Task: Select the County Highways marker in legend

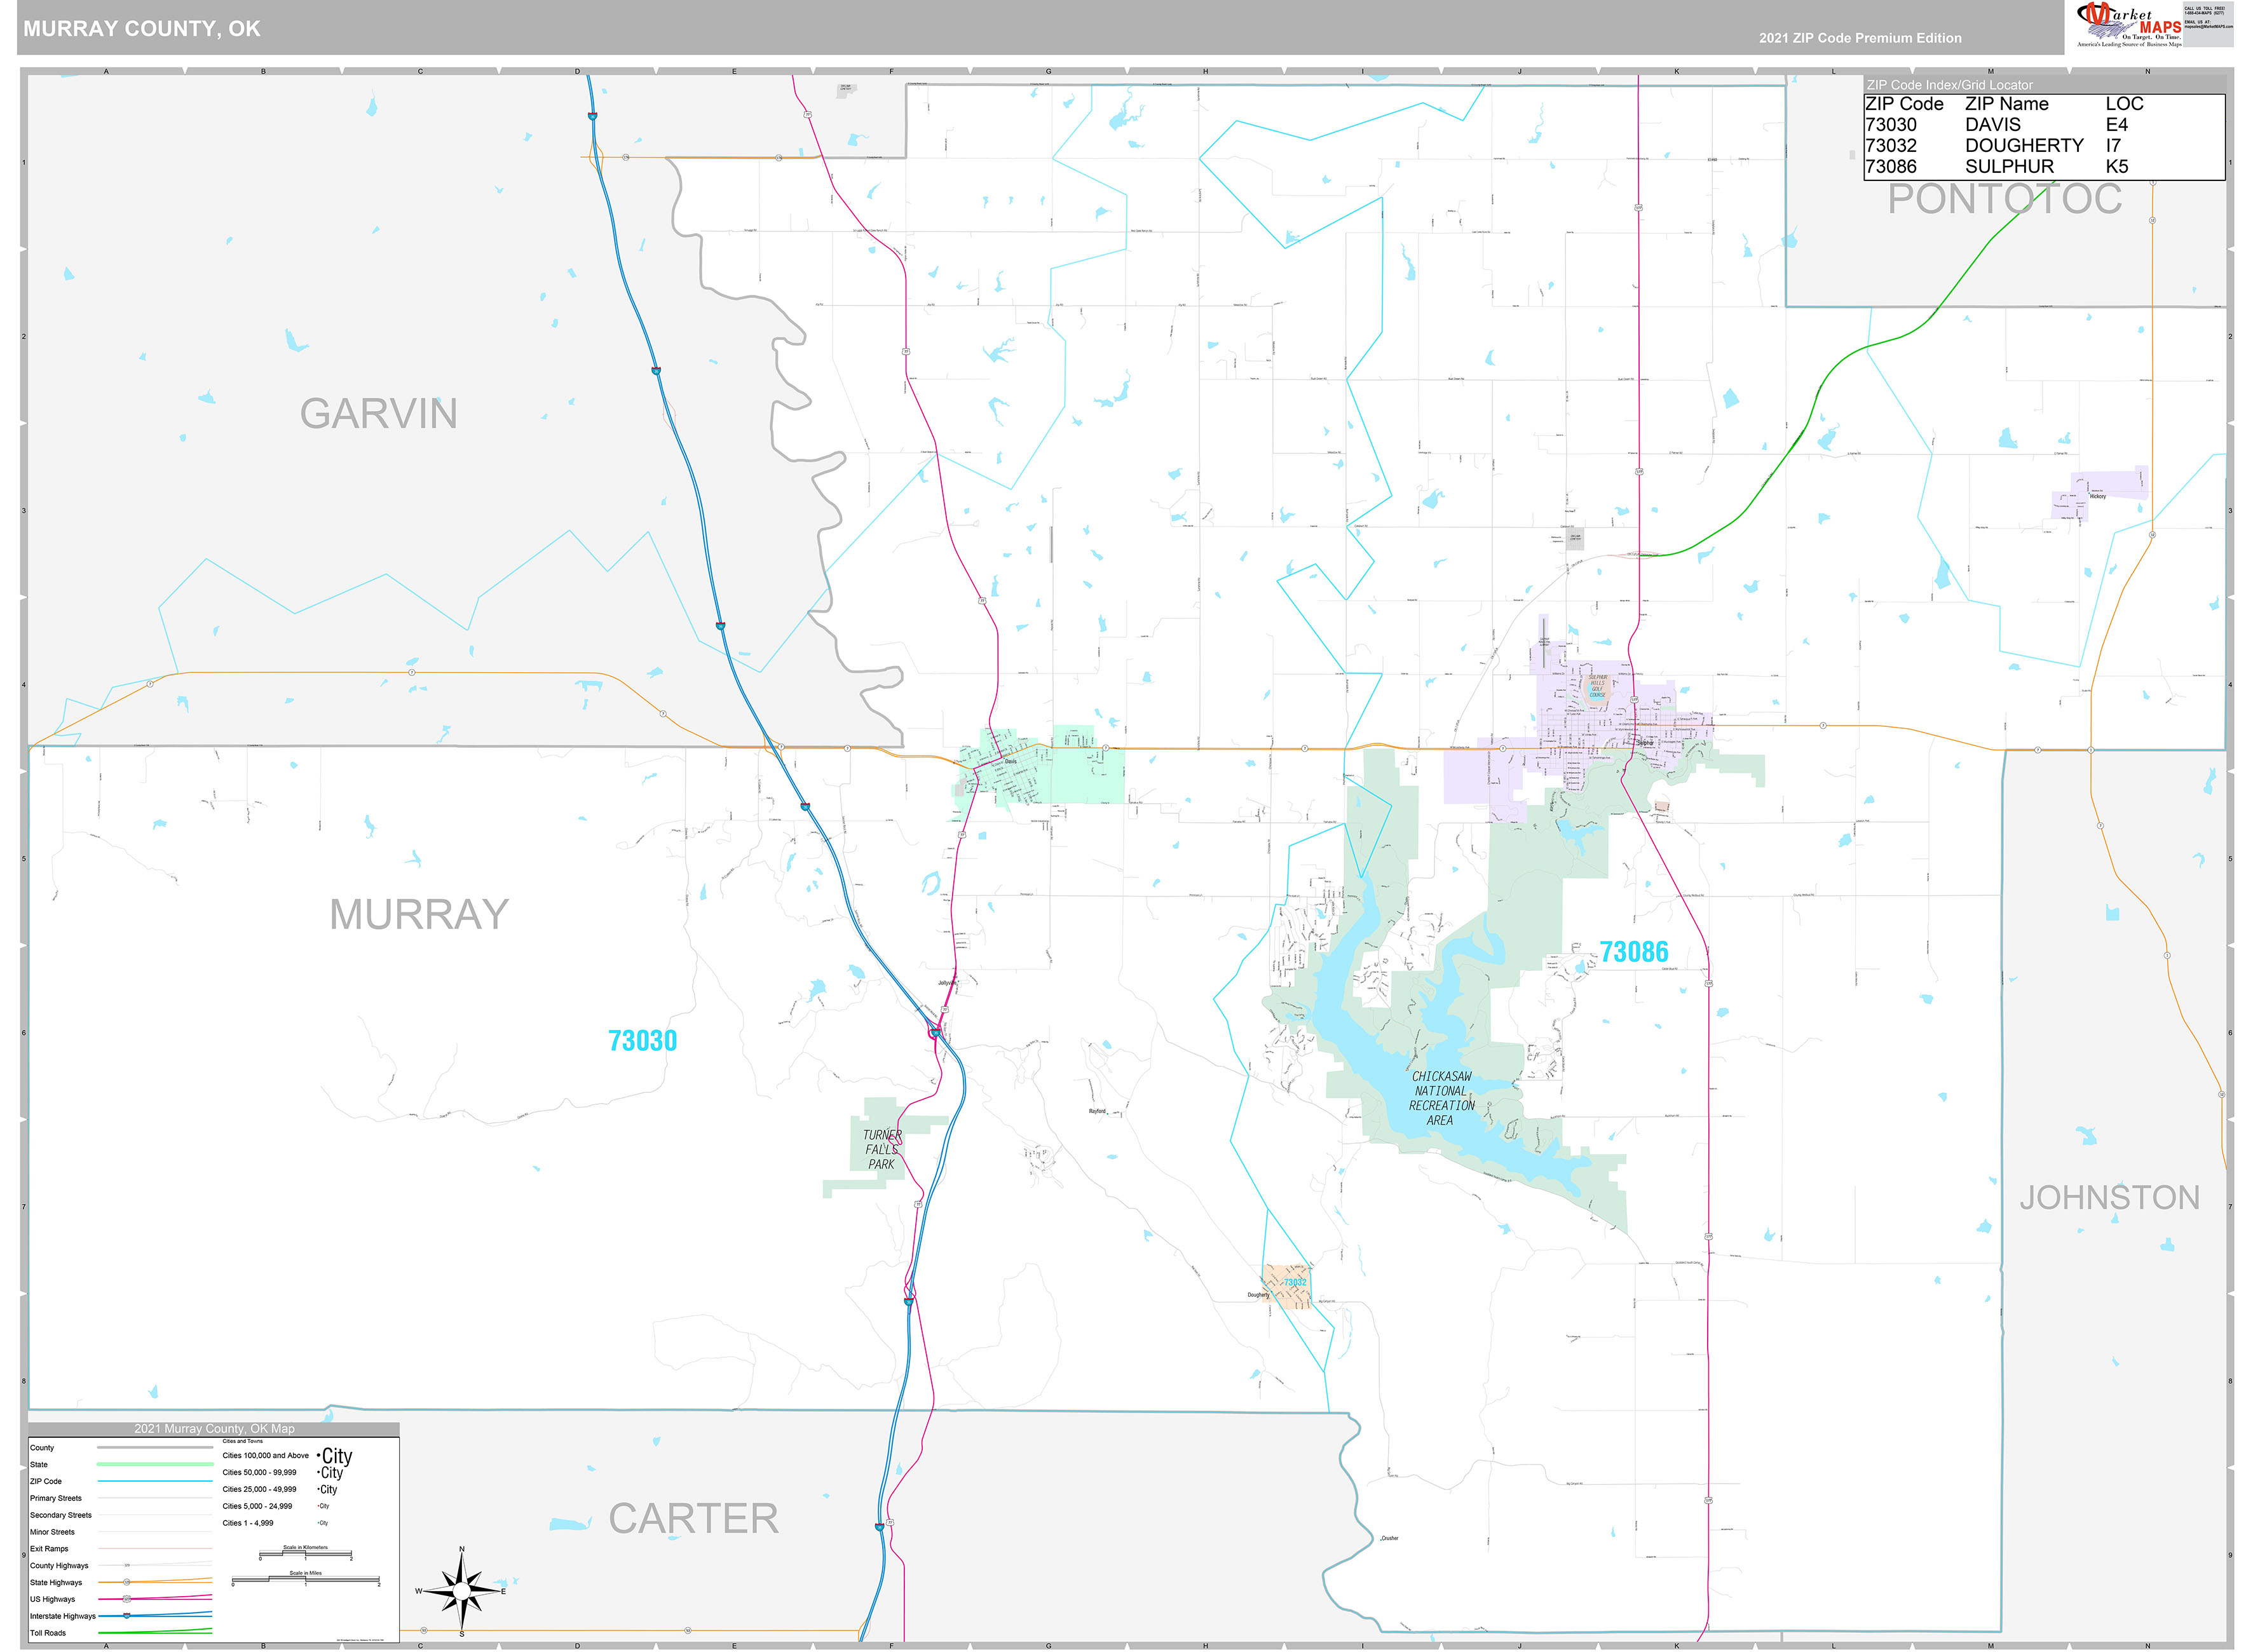Action: 127,1566
